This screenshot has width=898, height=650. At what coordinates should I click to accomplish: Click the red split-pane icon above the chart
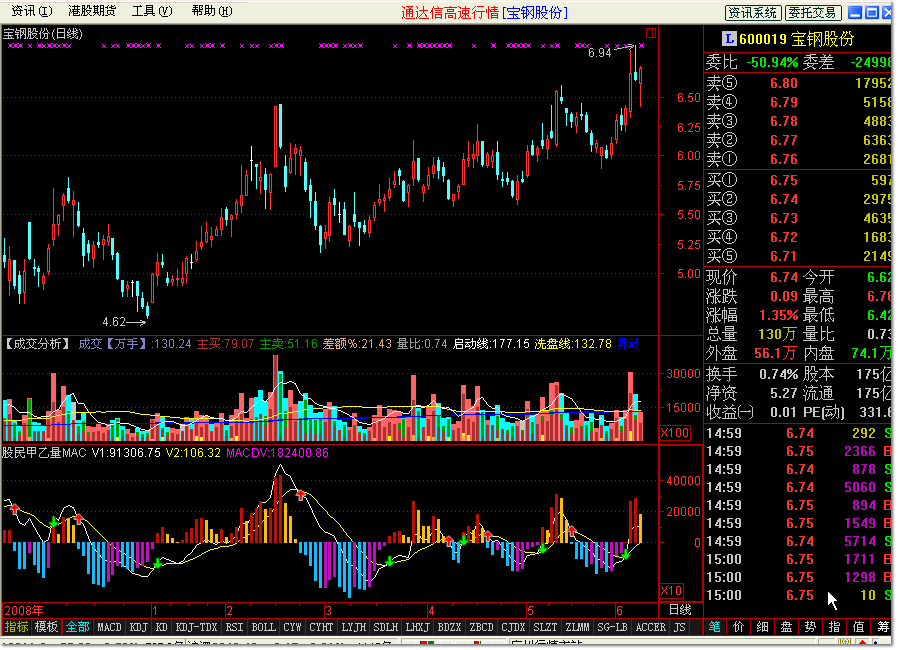[x=651, y=33]
